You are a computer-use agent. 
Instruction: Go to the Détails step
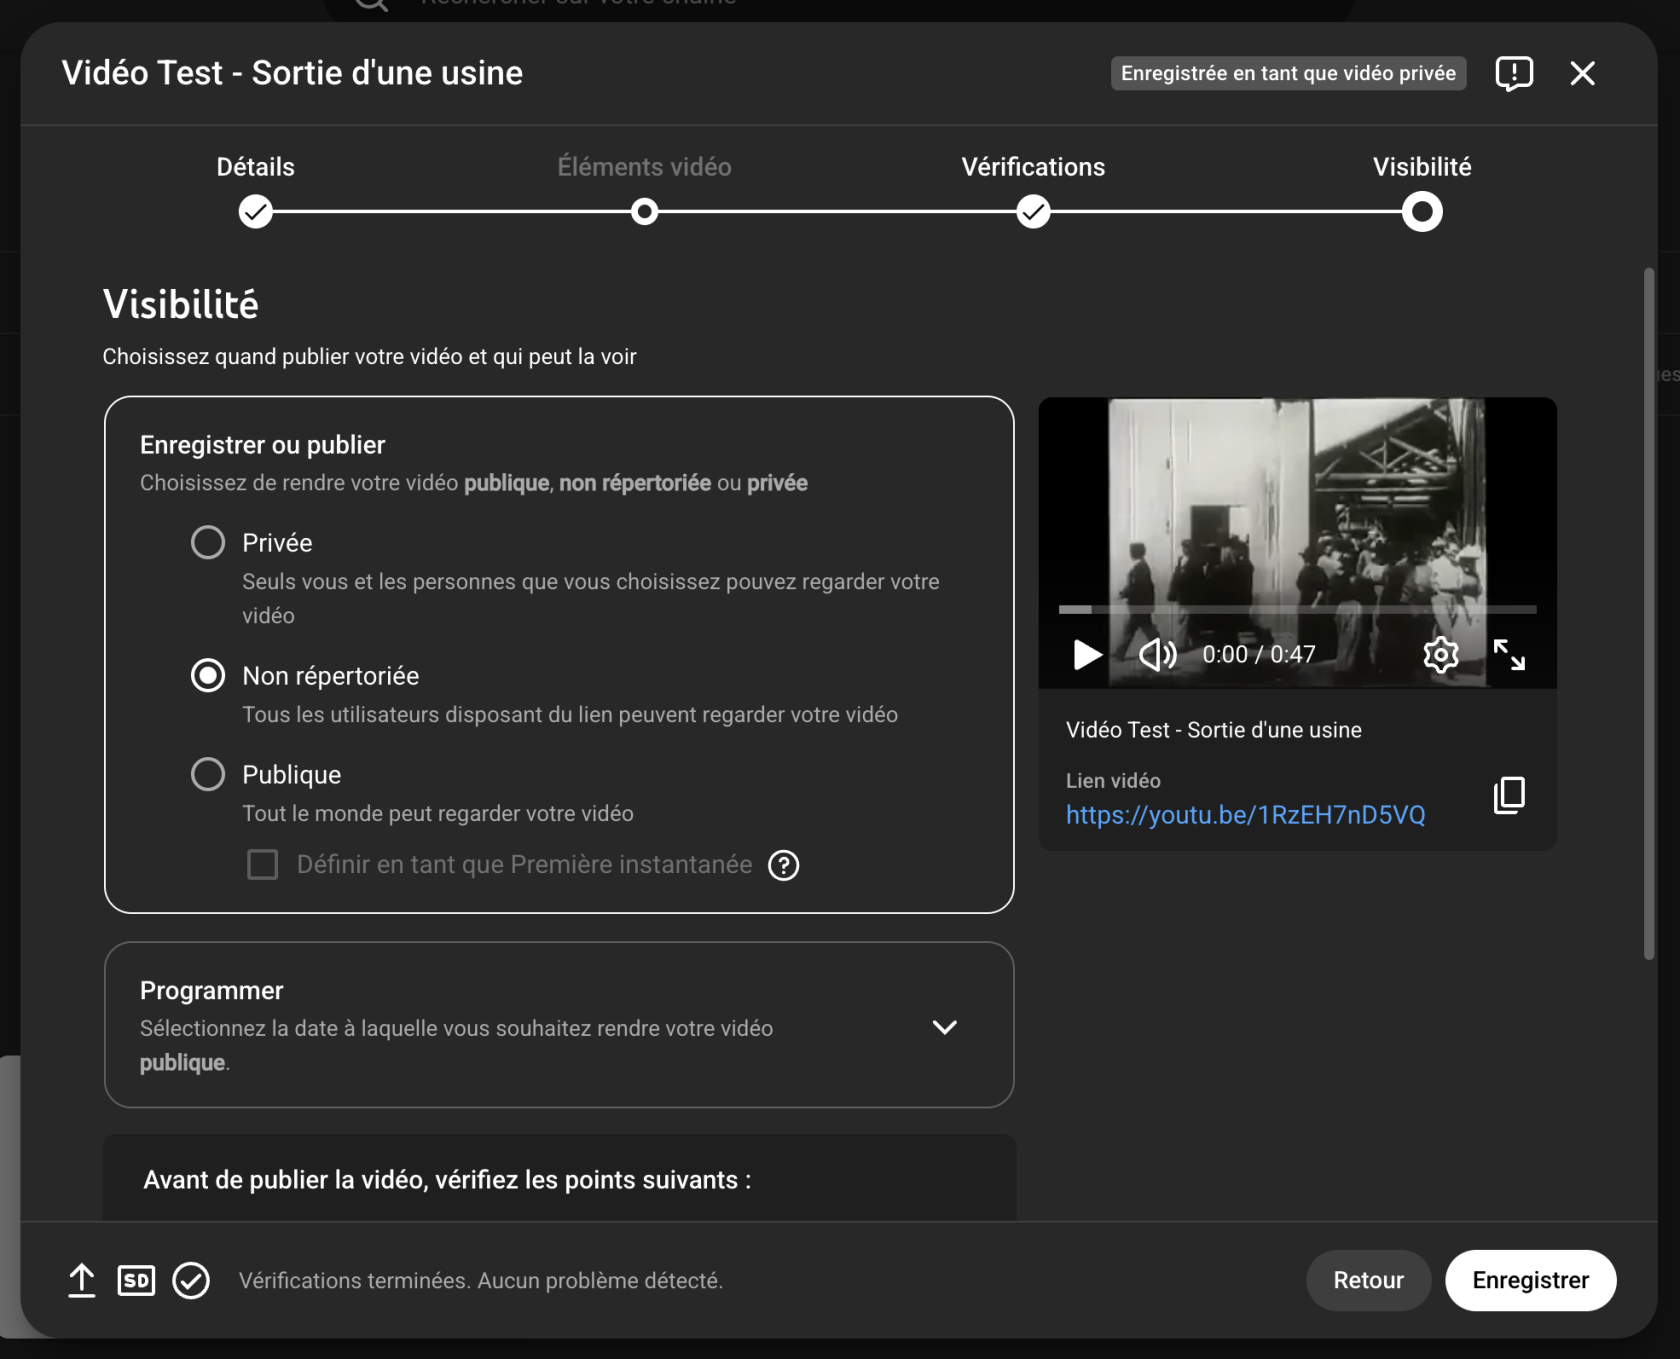click(256, 211)
